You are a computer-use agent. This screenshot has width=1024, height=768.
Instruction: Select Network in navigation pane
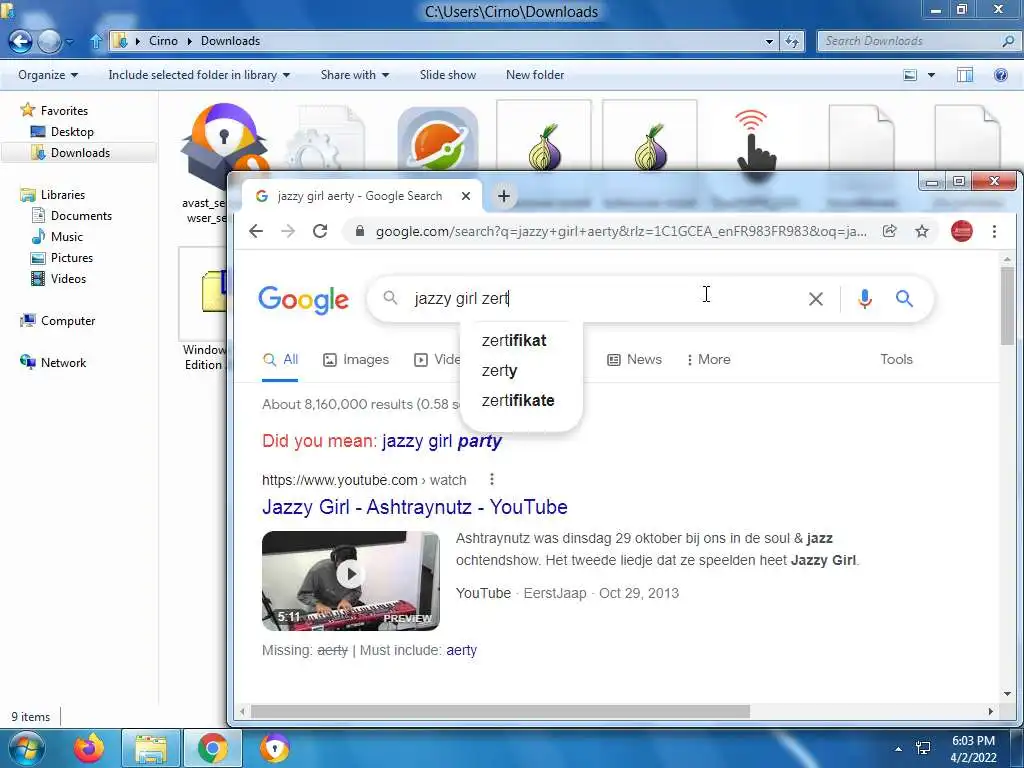tap(54, 362)
